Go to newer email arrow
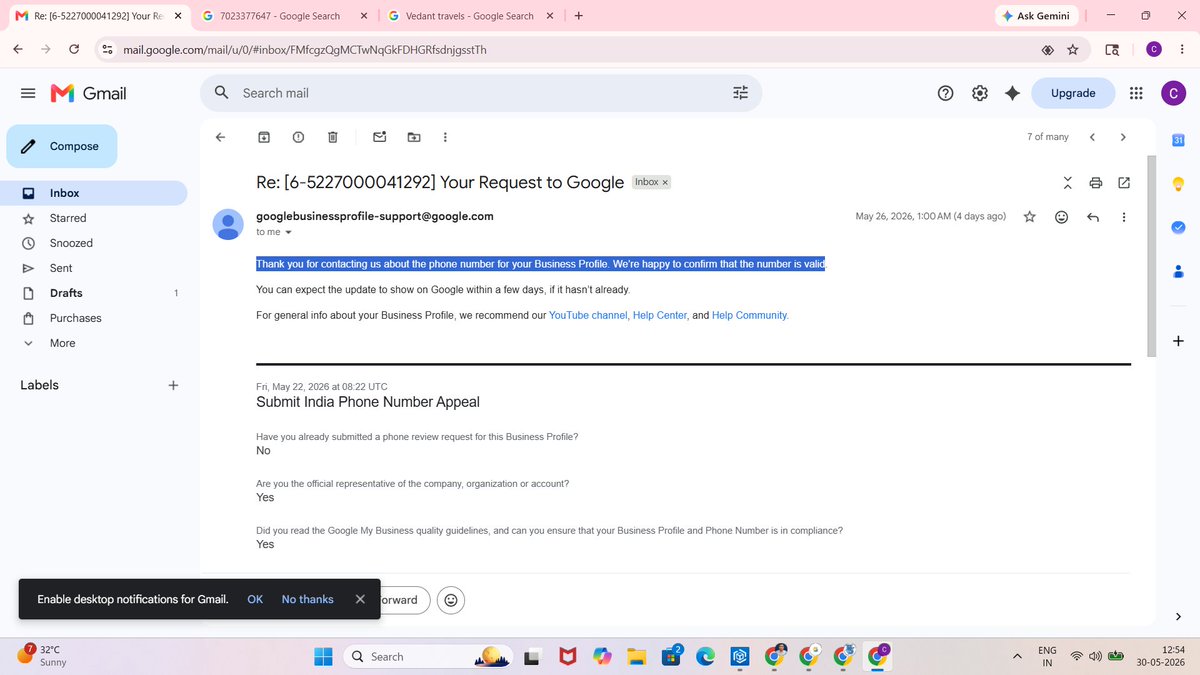Viewport: 1200px width, 675px height. (1092, 137)
